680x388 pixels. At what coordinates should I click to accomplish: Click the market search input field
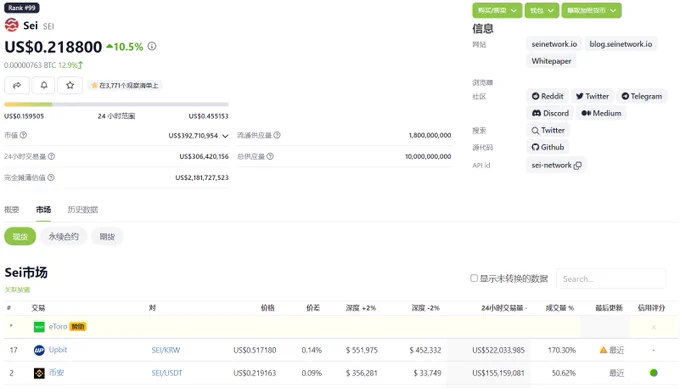[611, 279]
